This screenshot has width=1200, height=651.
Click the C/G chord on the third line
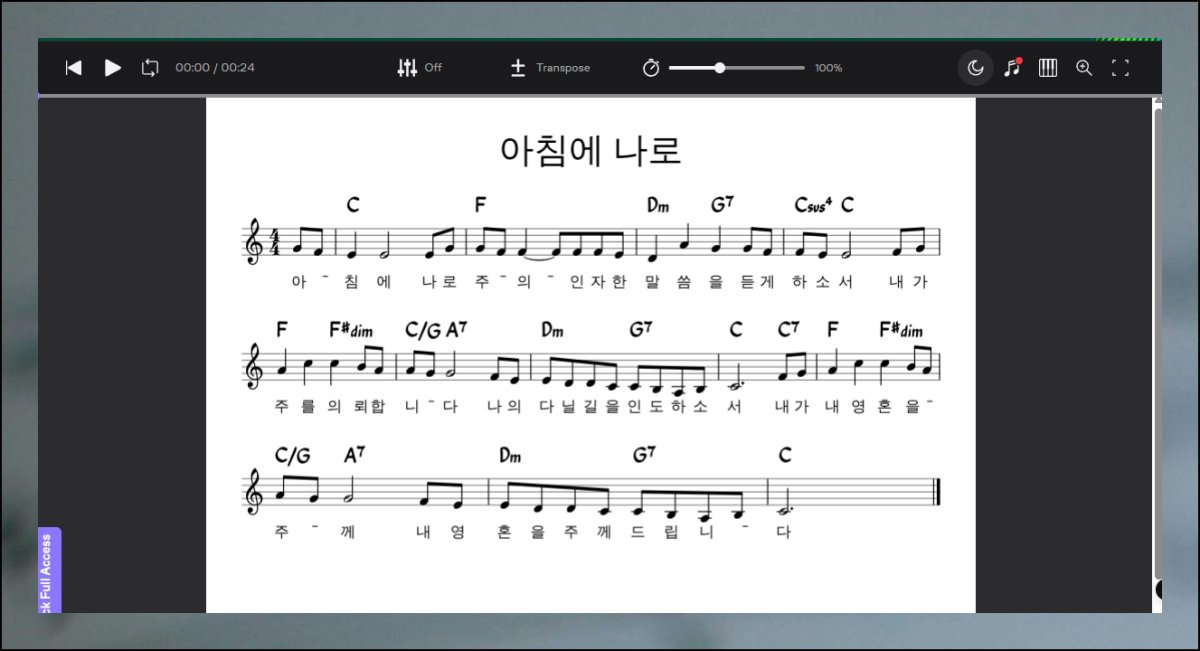292,455
